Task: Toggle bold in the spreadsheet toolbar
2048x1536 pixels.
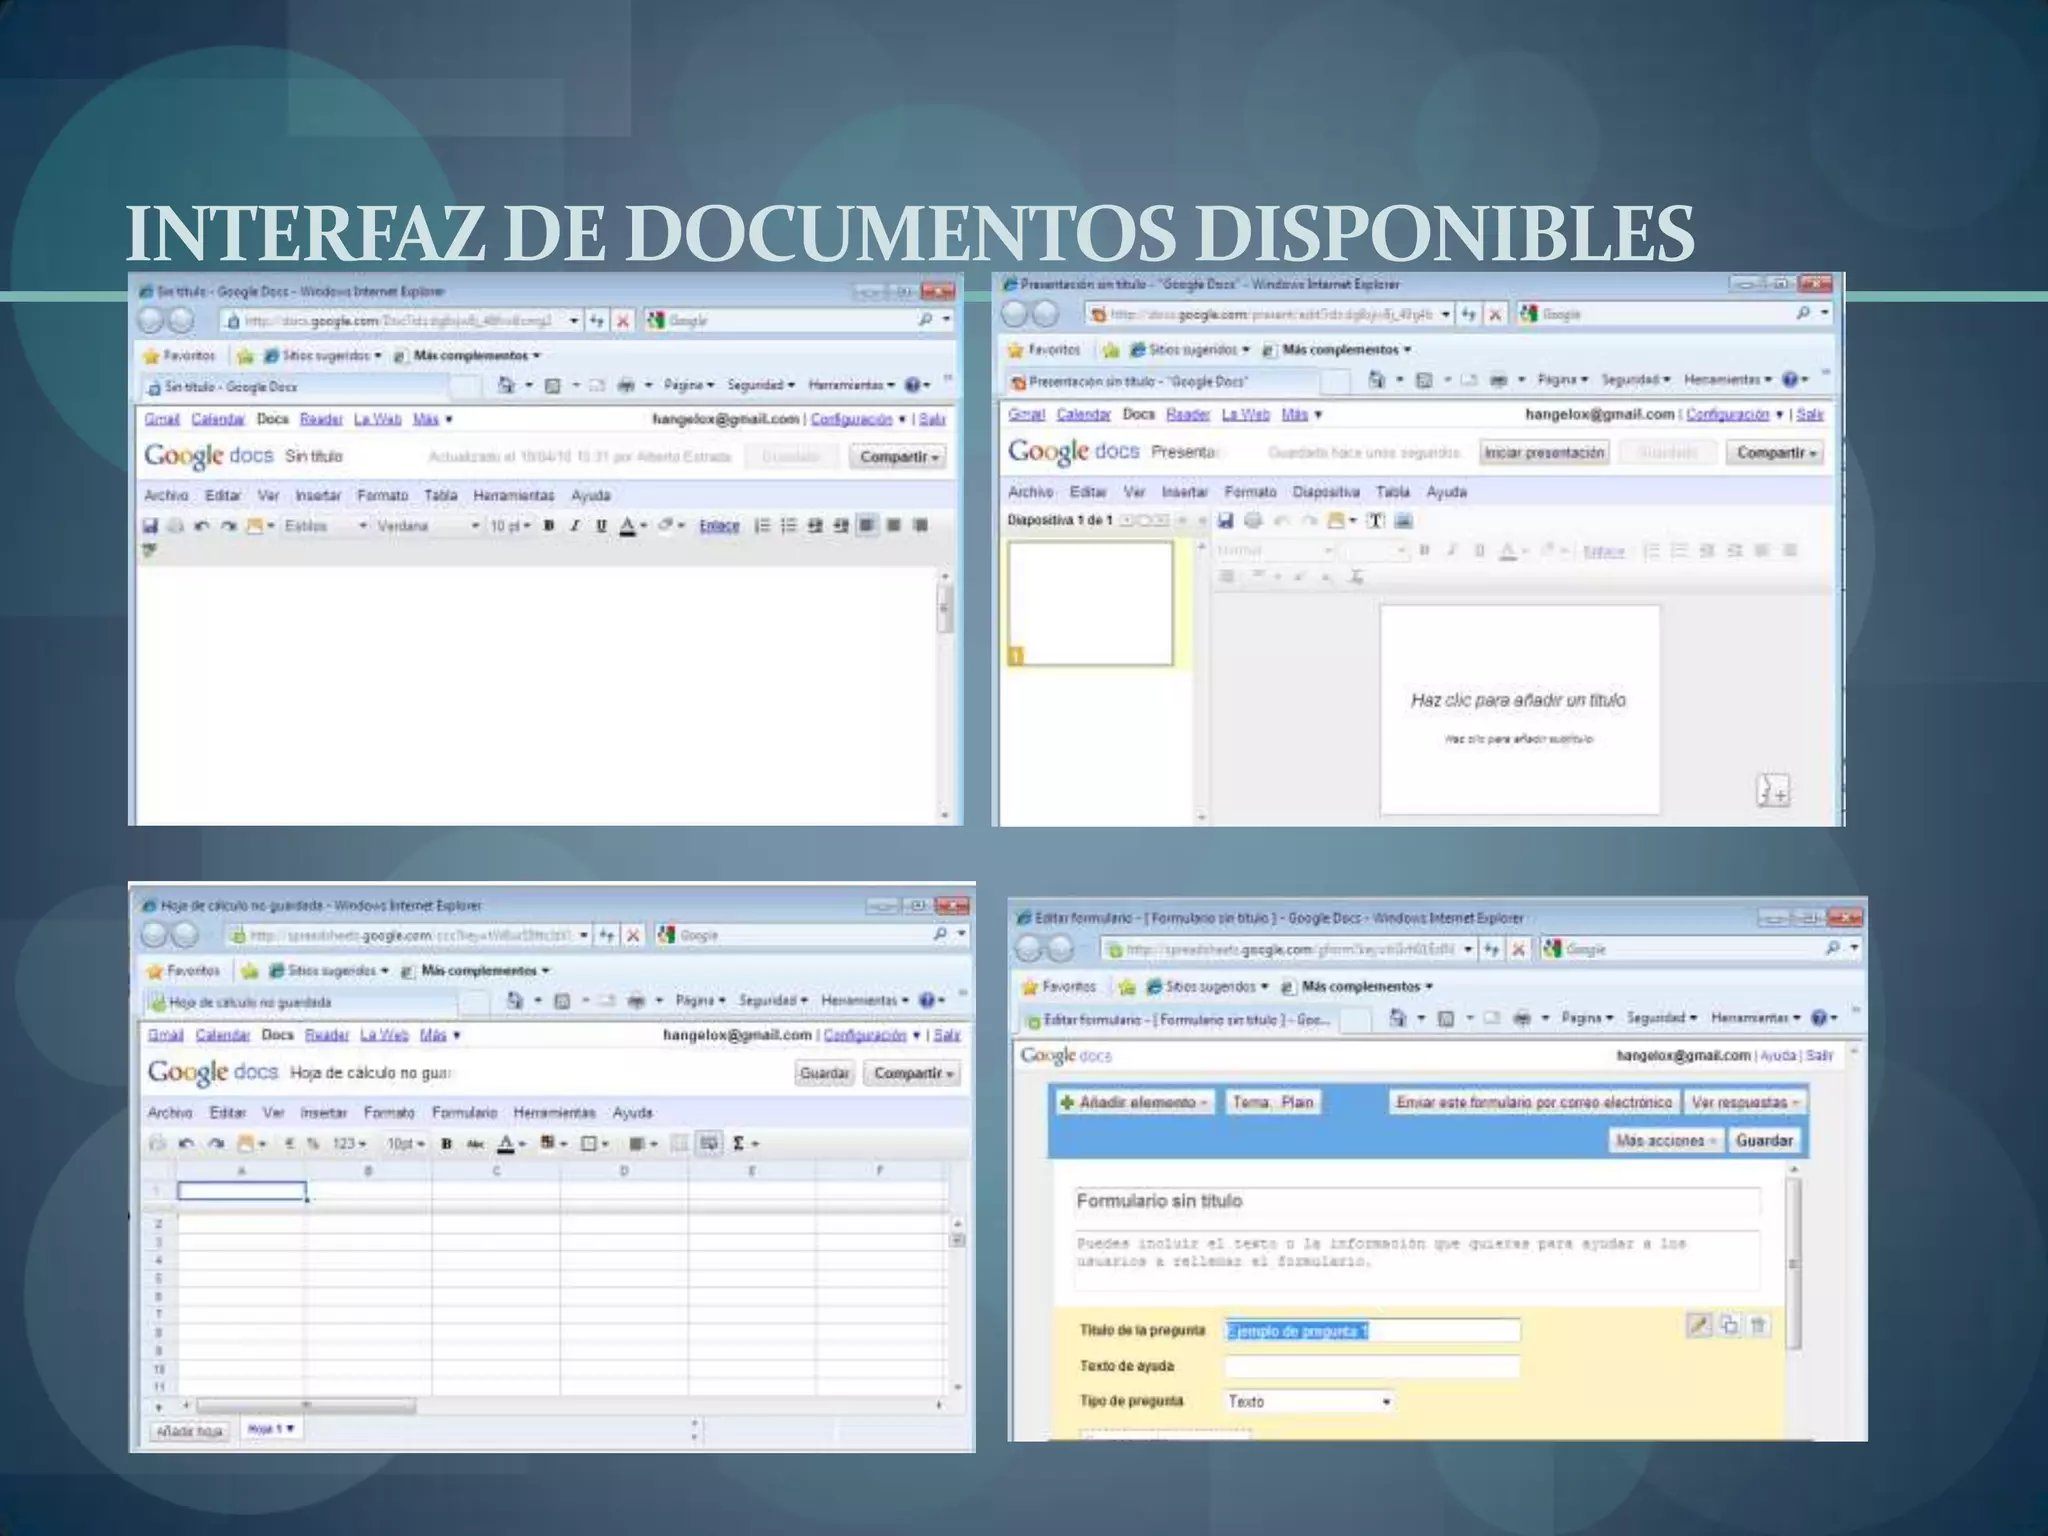Action: [x=446, y=1144]
